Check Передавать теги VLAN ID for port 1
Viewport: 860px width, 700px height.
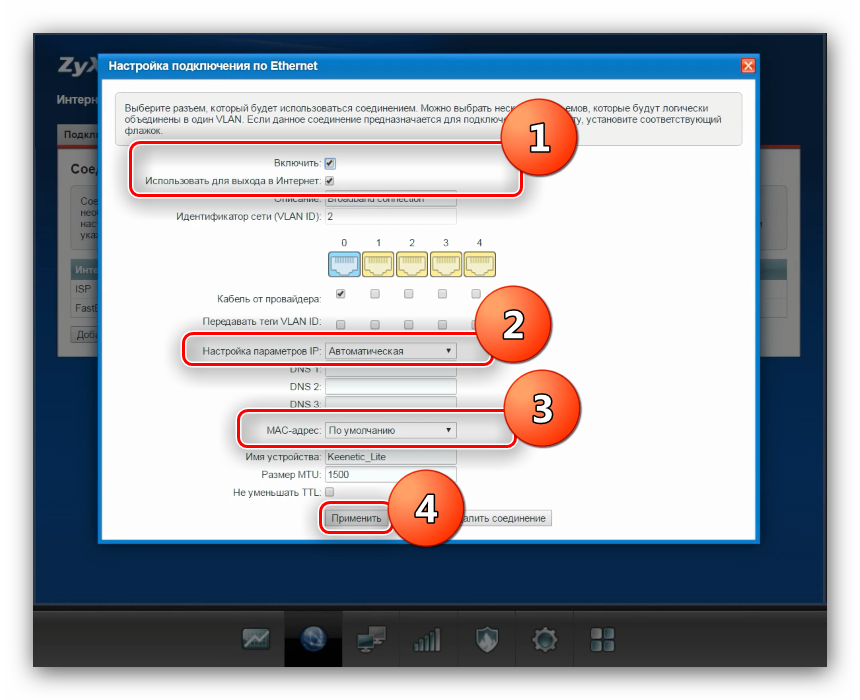[x=375, y=324]
